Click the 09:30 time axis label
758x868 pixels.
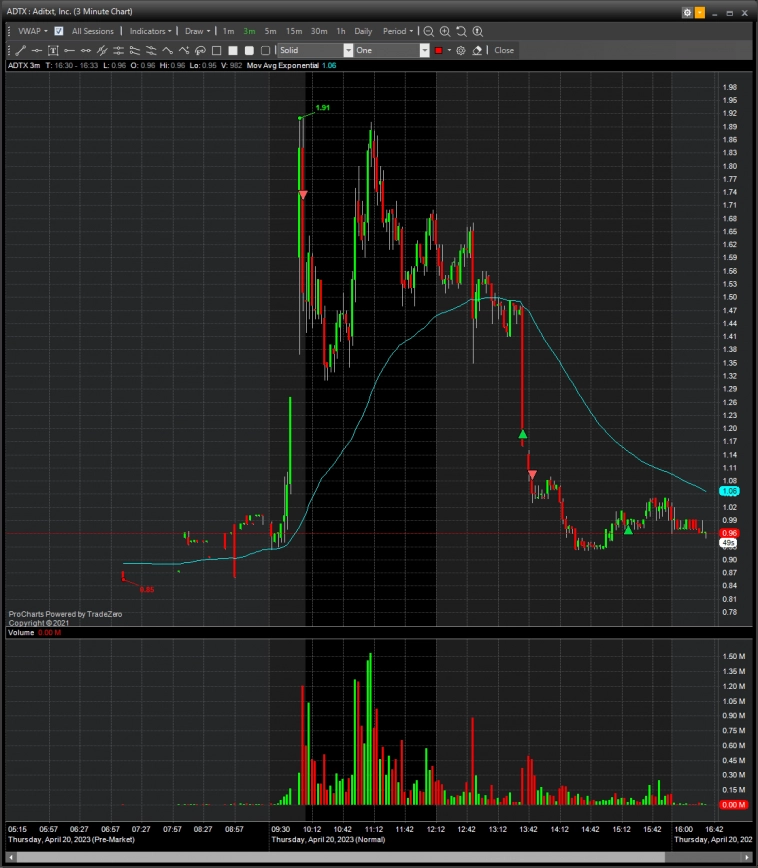[x=280, y=829]
